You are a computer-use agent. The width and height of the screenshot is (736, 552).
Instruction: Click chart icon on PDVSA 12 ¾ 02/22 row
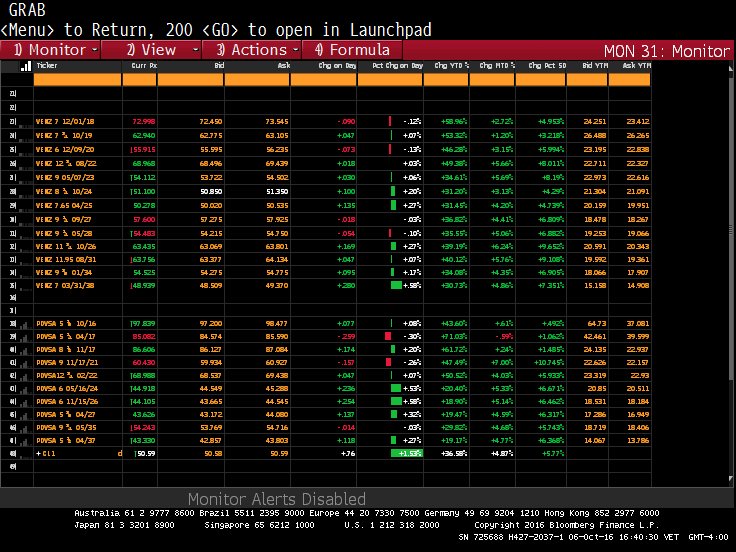click(x=24, y=376)
